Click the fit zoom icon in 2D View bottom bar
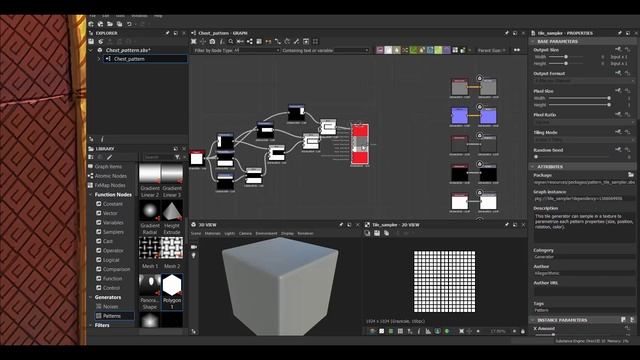This screenshot has height=360, width=640. tap(461, 331)
